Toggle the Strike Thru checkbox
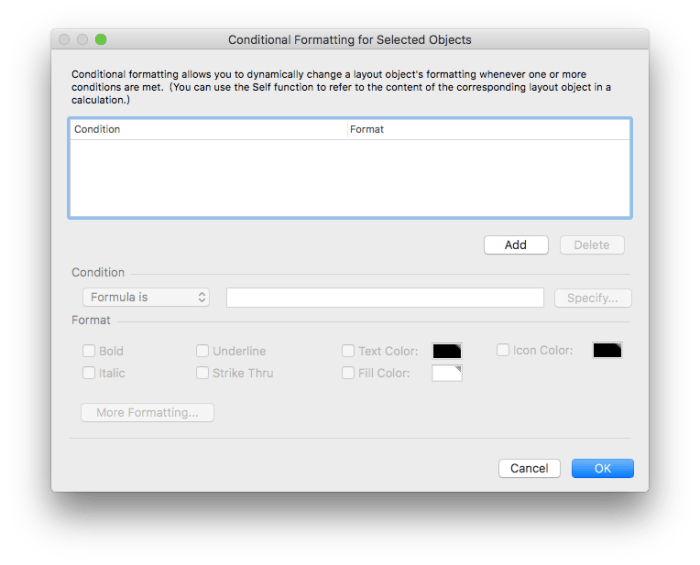Image resolution: width=700 pixels, height=565 pixels. point(202,373)
